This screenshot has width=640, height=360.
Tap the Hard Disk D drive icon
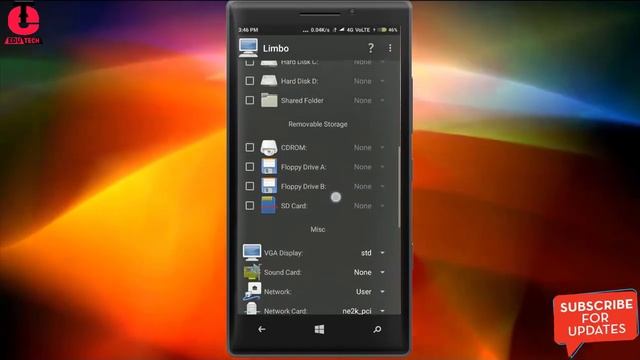coord(269,80)
